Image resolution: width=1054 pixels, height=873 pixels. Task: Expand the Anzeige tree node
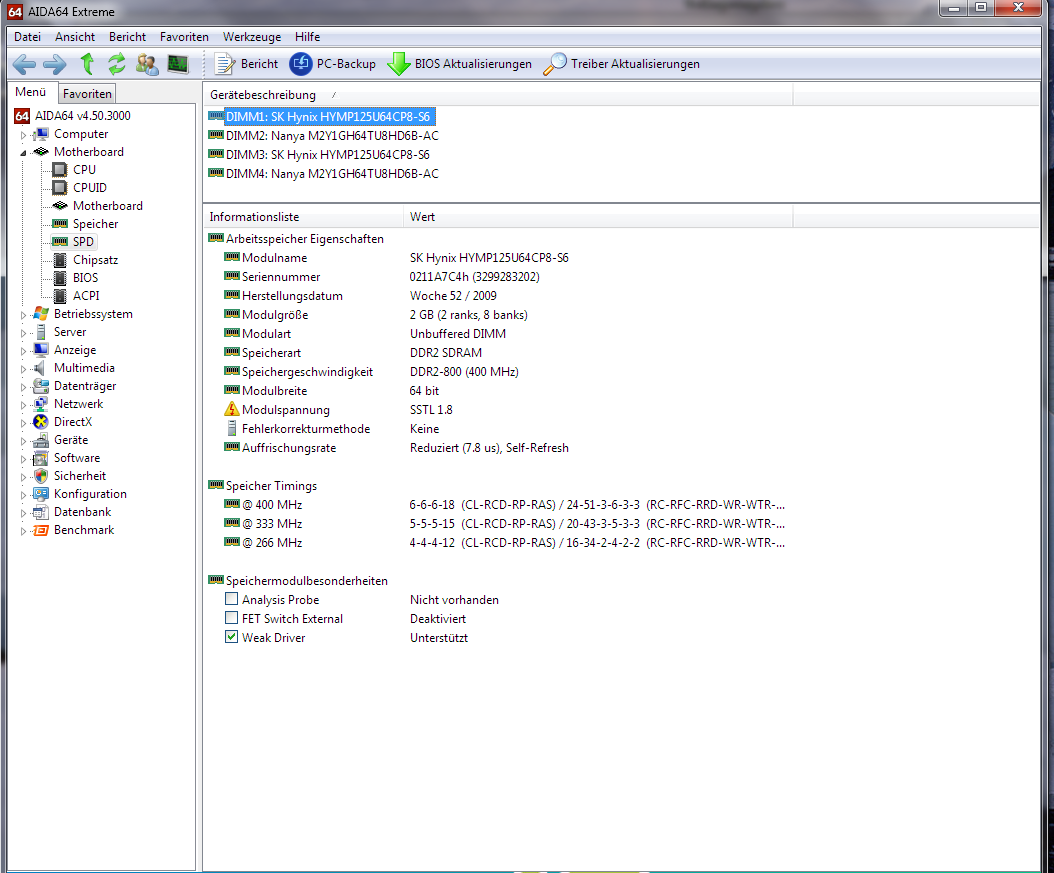23,351
